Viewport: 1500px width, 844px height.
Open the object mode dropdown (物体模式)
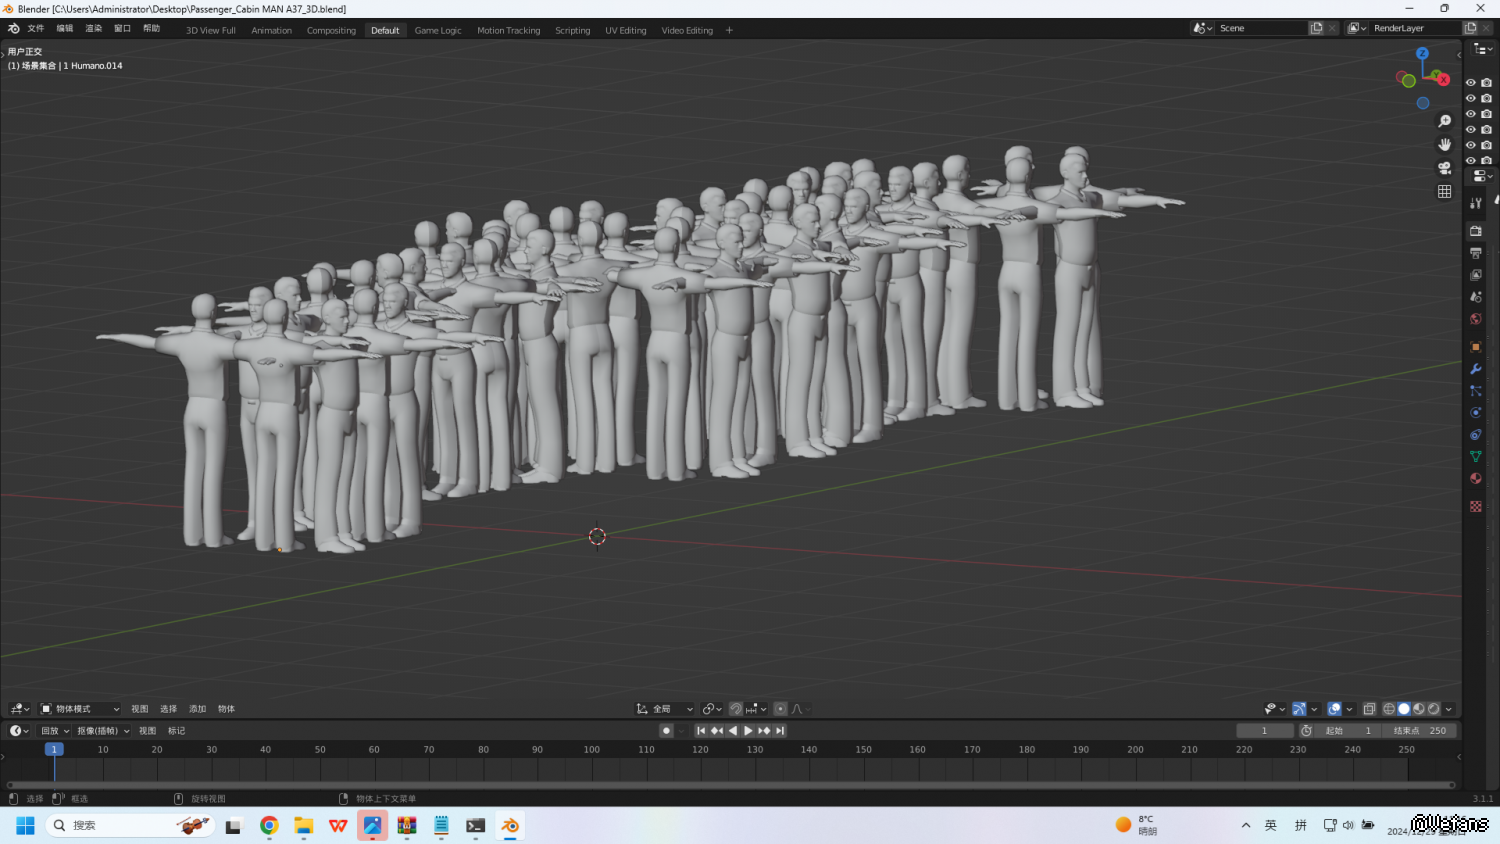click(80, 709)
